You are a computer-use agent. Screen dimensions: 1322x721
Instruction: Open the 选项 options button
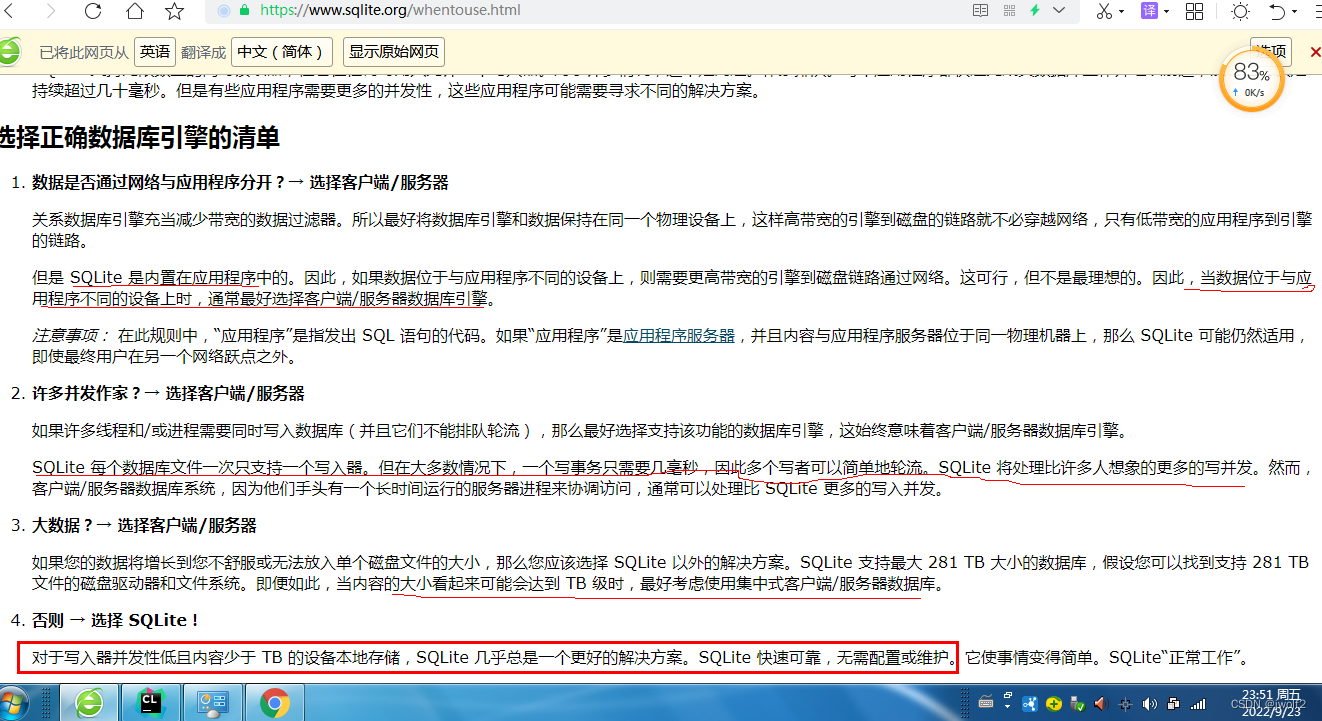(x=1269, y=51)
